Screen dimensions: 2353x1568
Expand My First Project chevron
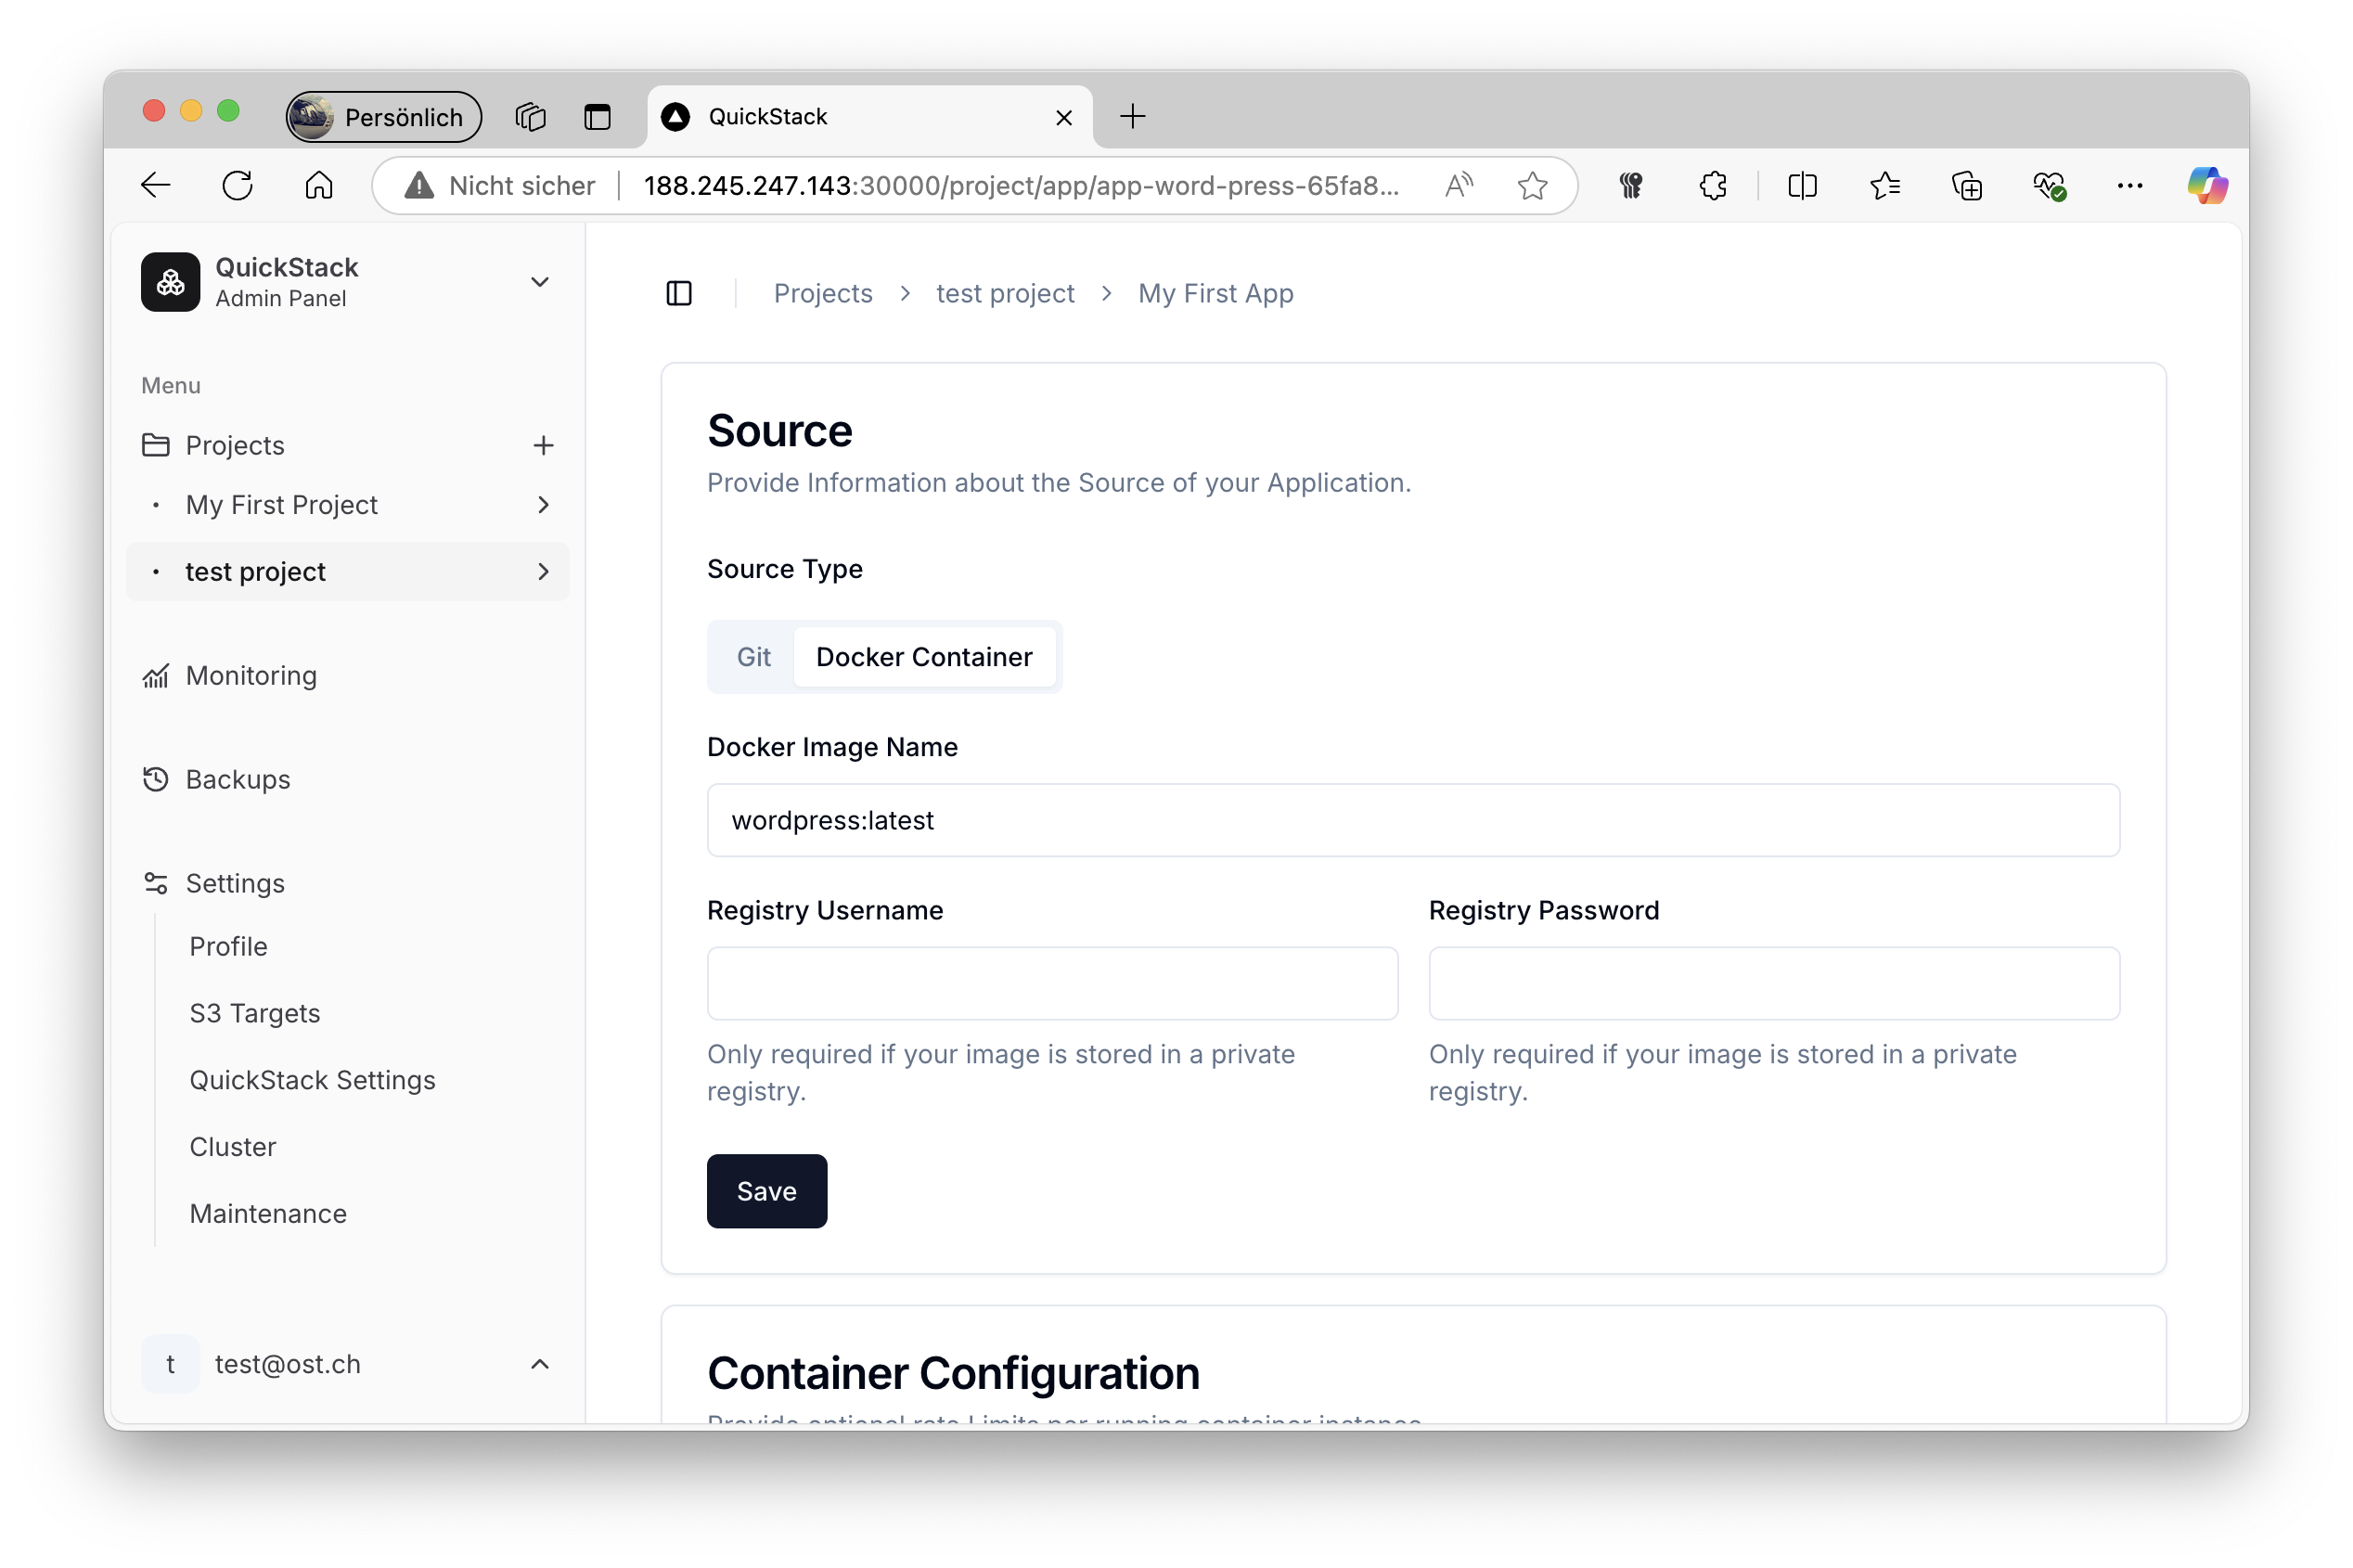(543, 505)
